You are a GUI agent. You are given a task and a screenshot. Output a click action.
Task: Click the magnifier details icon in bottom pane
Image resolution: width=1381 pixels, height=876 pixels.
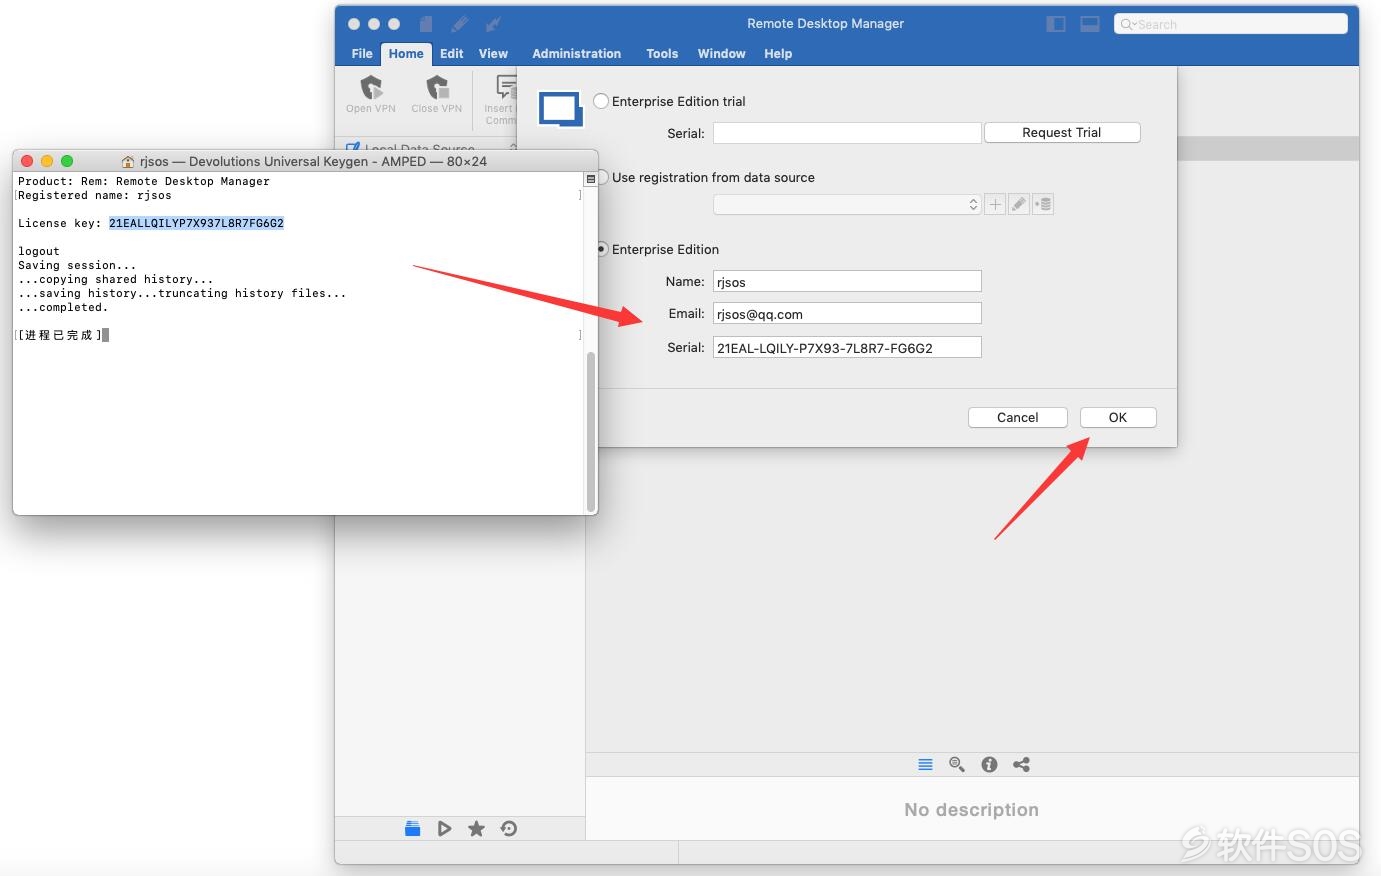pos(957,764)
